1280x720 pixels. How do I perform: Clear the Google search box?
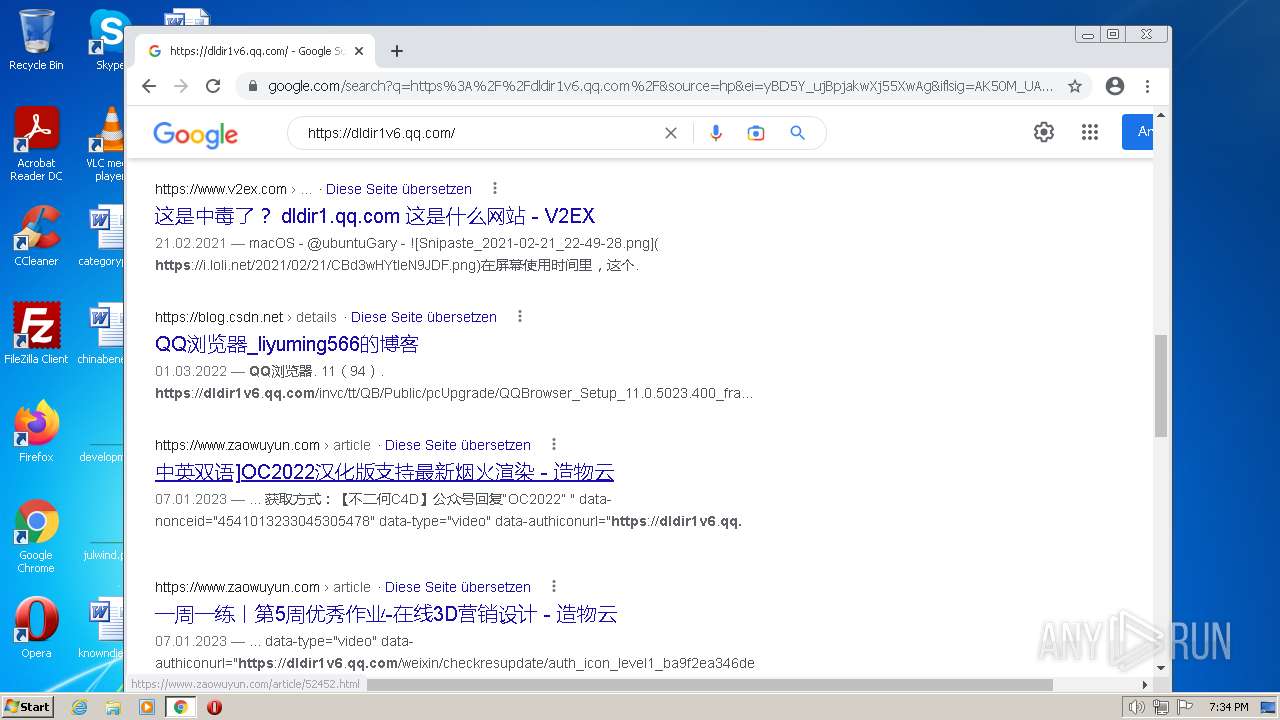coord(671,133)
